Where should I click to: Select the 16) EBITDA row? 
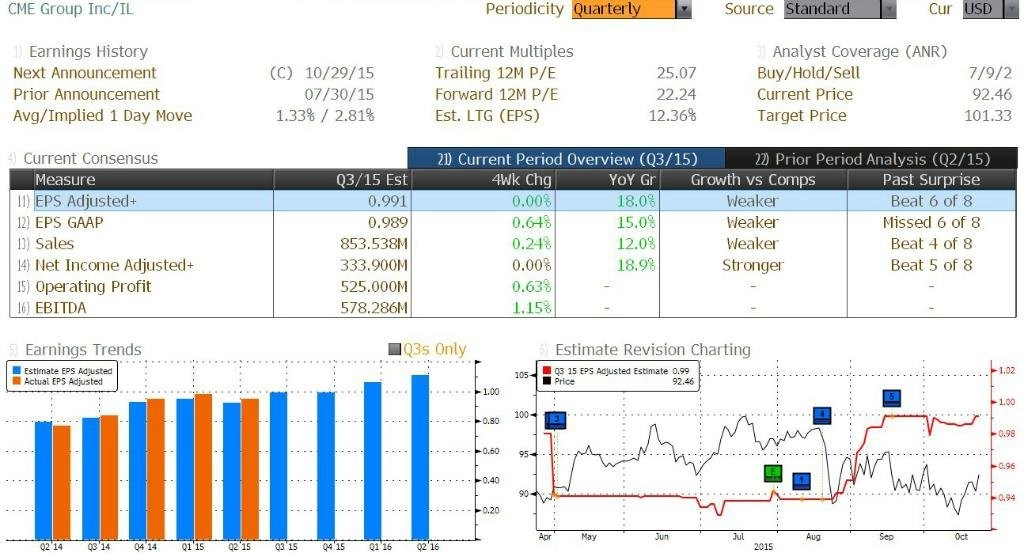coord(513,308)
